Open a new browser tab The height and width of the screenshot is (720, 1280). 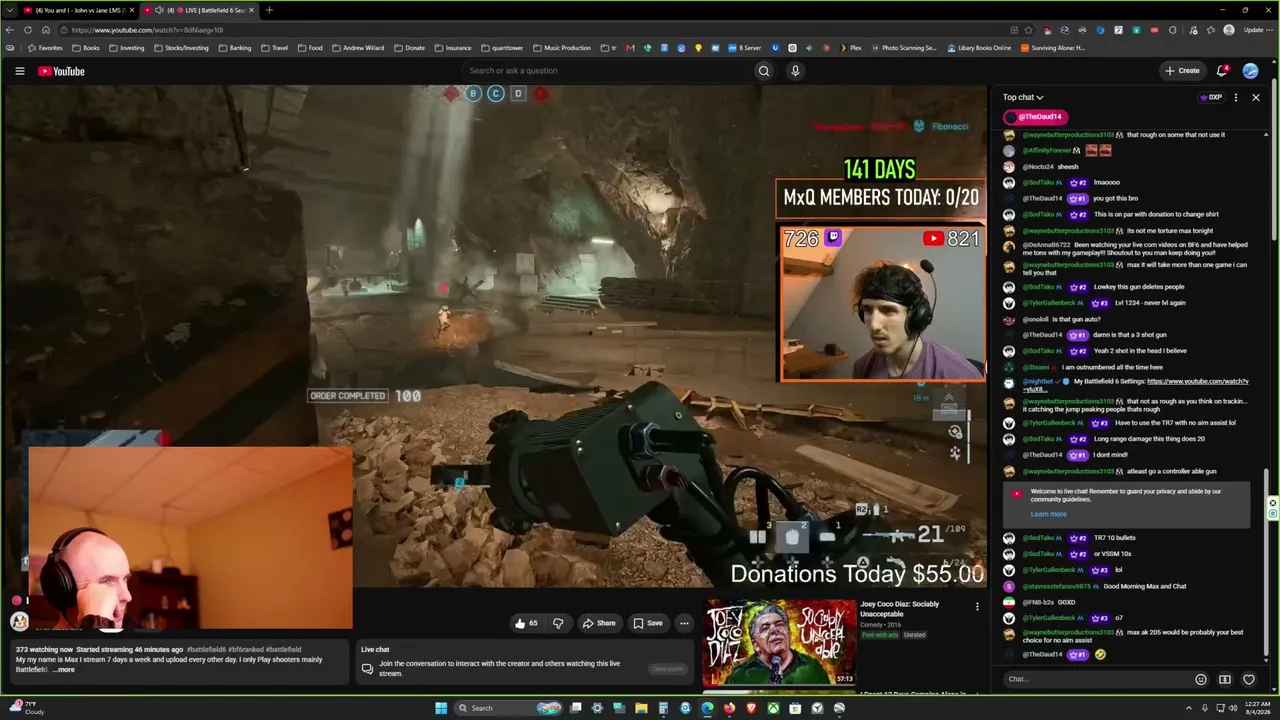[269, 10]
